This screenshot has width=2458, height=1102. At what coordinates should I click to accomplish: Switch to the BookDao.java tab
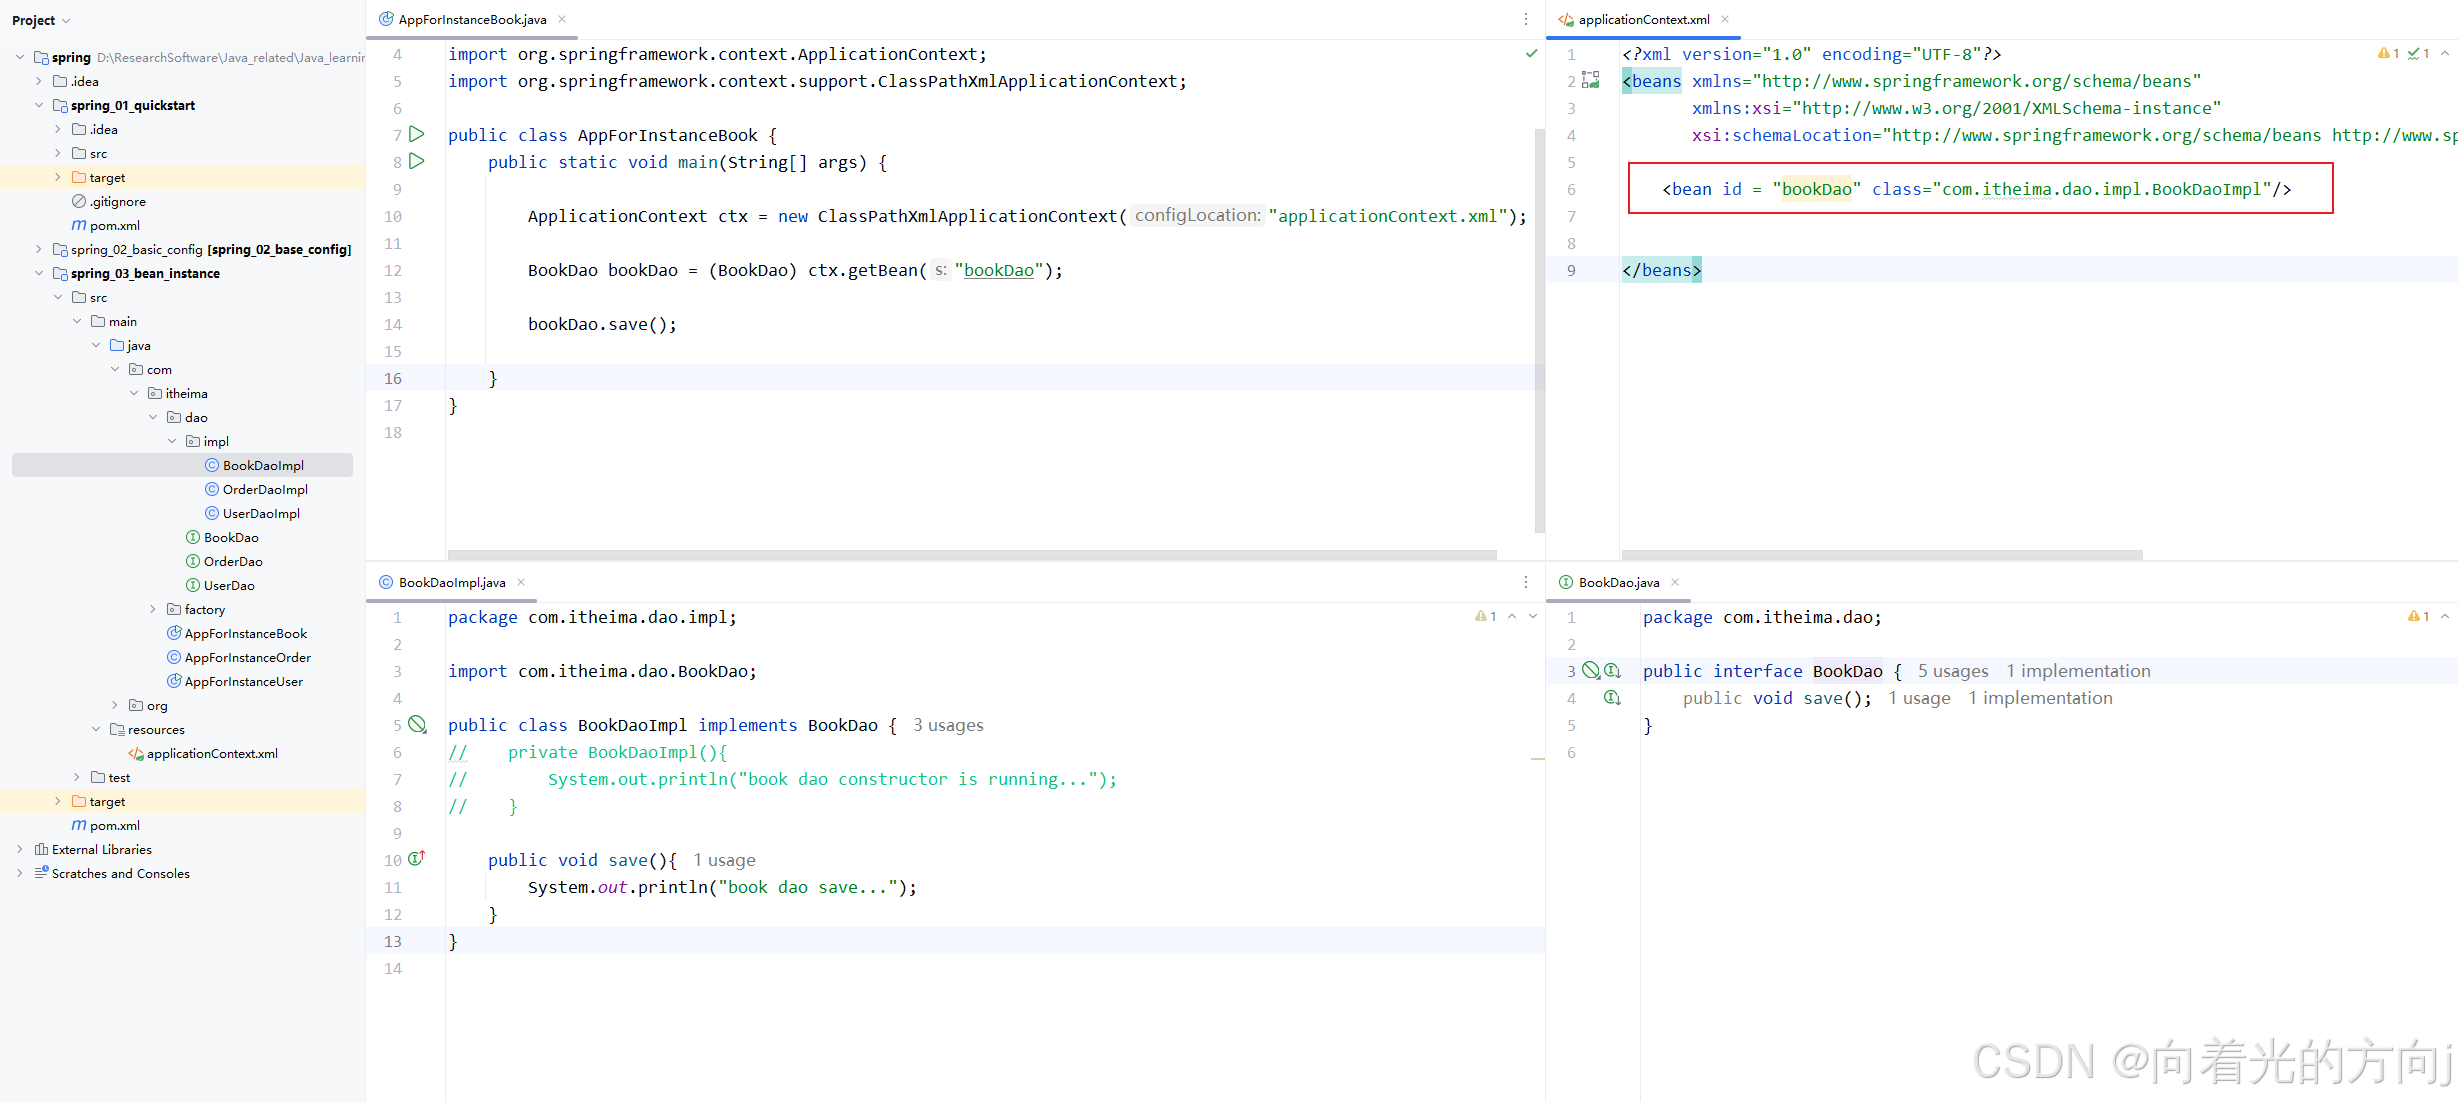coord(1617,582)
